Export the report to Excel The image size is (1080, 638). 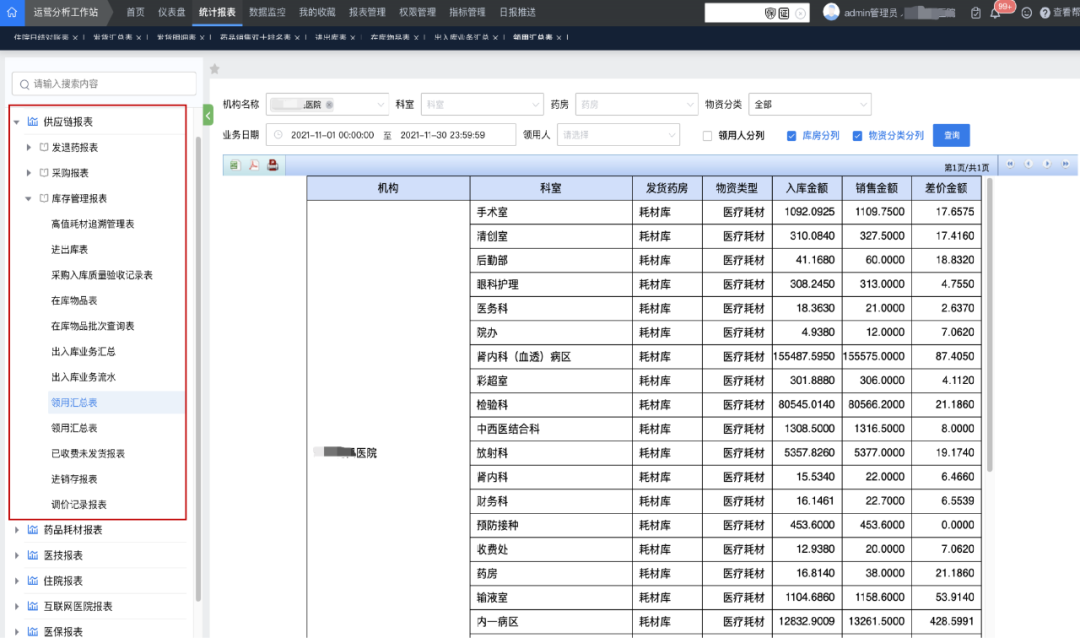235,165
